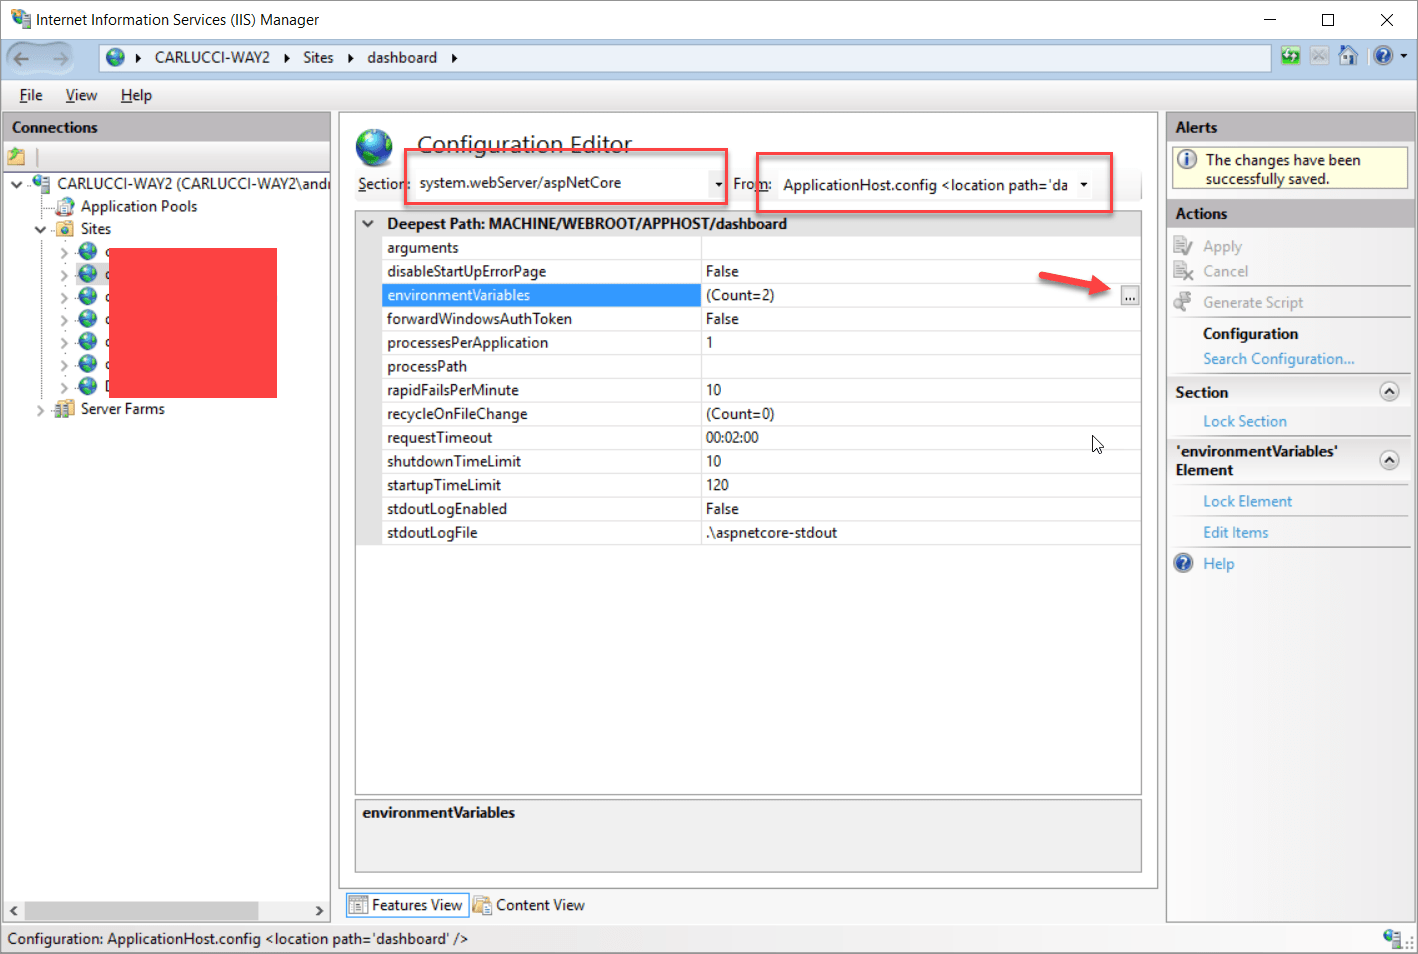Click the Server Farms icon in the tree
This screenshot has width=1418, height=954.
65,409
